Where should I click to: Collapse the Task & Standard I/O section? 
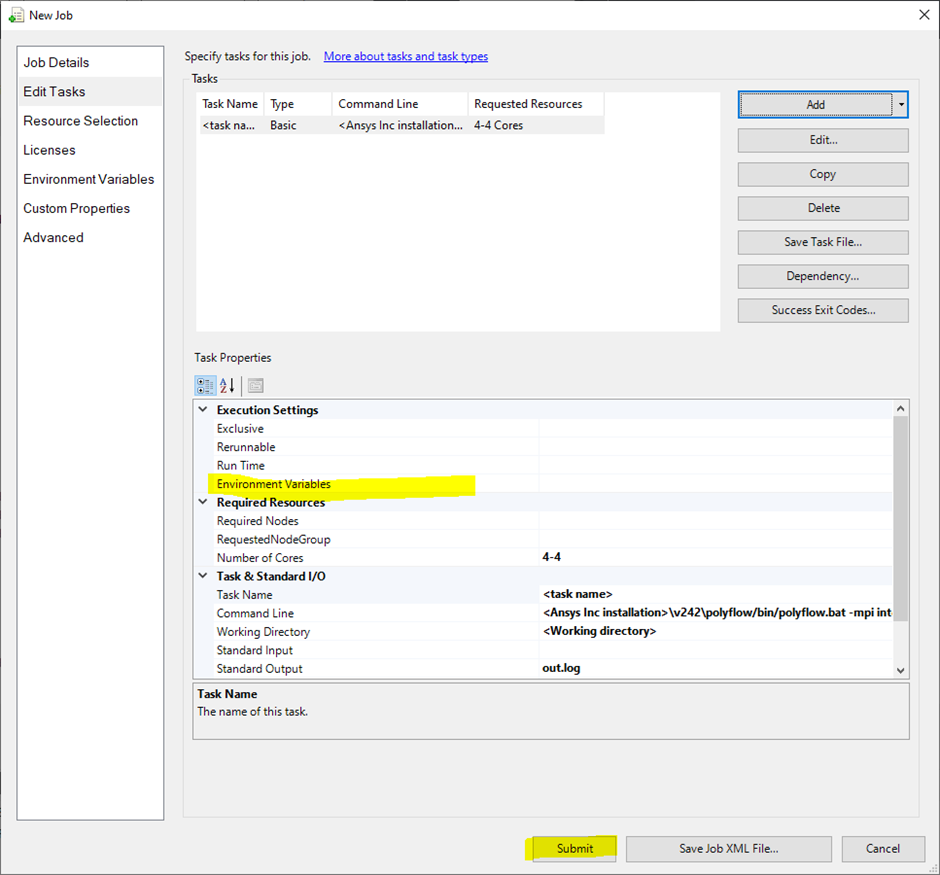pyautogui.click(x=204, y=576)
